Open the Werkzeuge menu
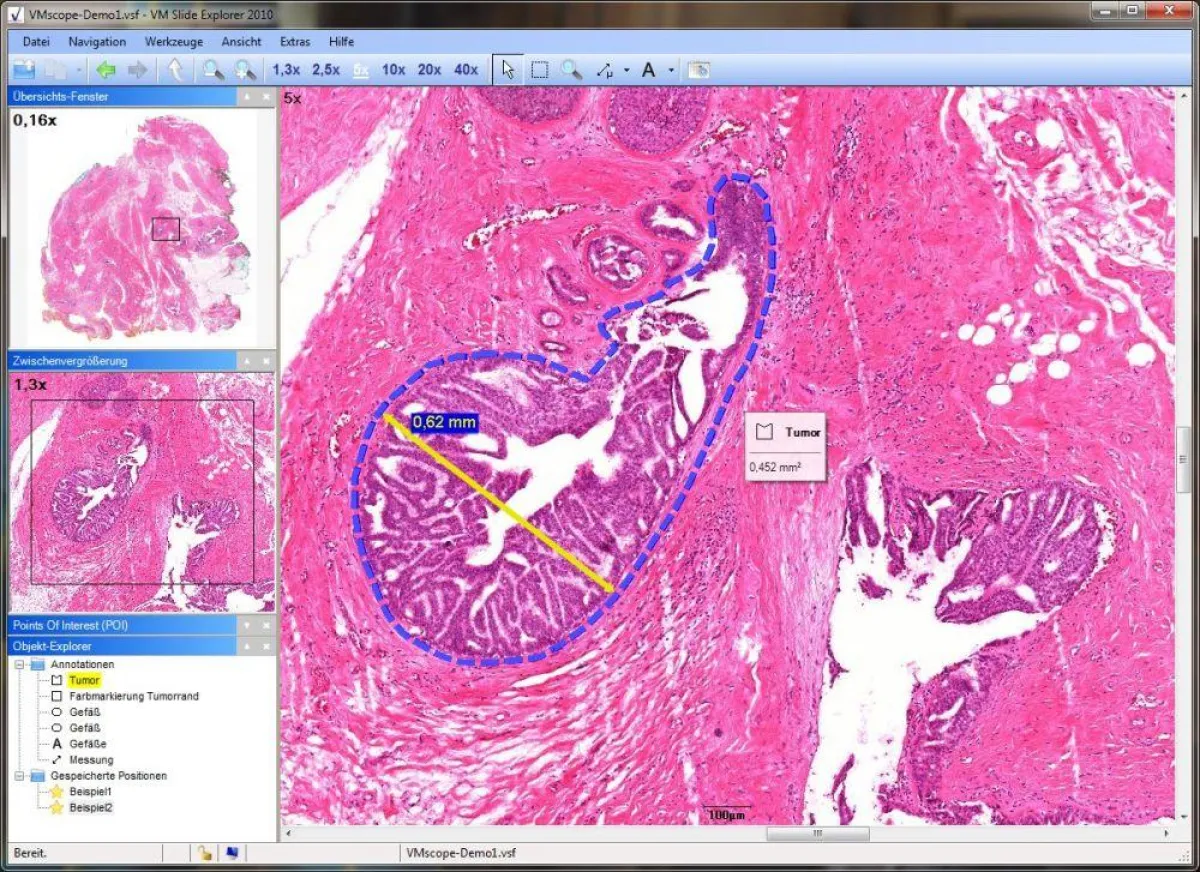This screenshot has width=1200, height=872. (173, 42)
